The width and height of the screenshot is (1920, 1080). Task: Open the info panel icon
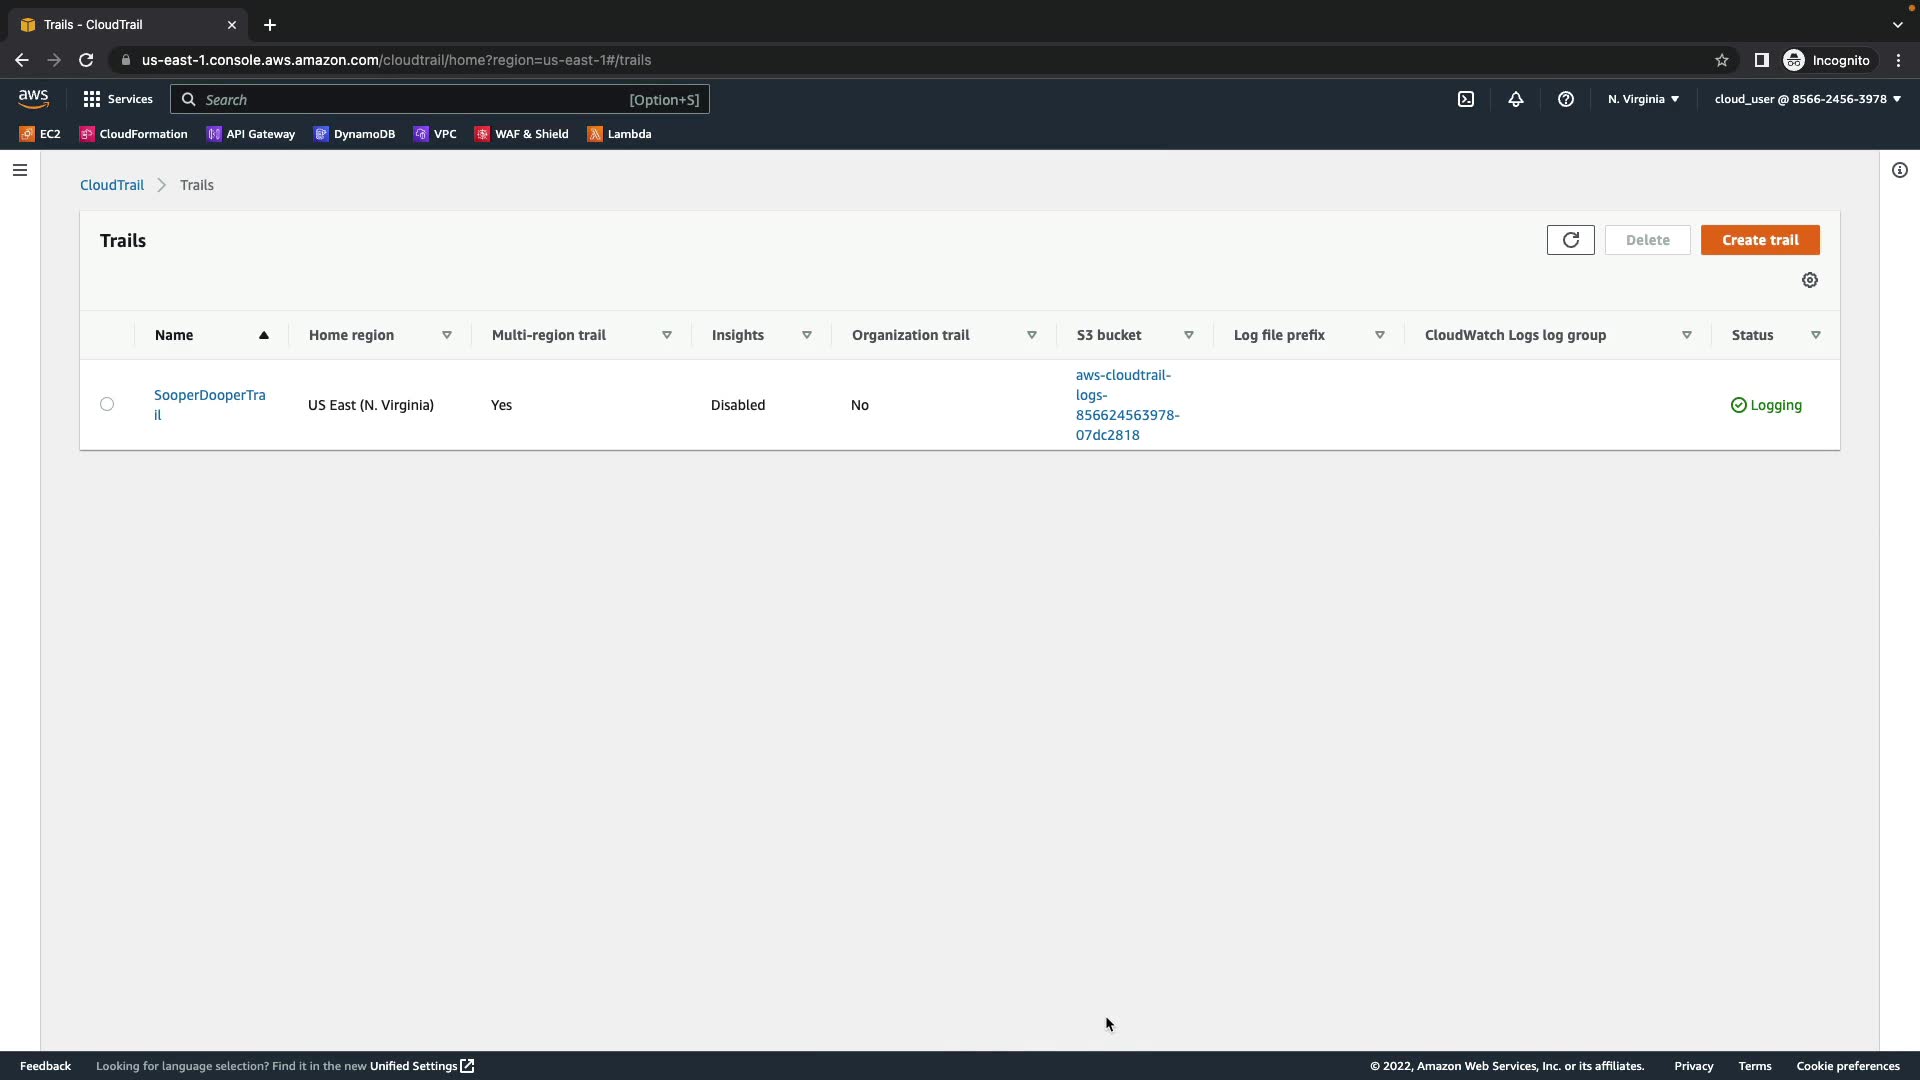click(1900, 170)
